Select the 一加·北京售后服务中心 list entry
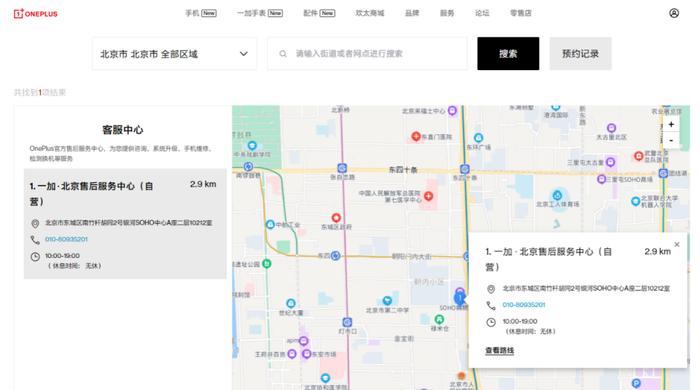The width and height of the screenshot is (700, 390). [125, 224]
